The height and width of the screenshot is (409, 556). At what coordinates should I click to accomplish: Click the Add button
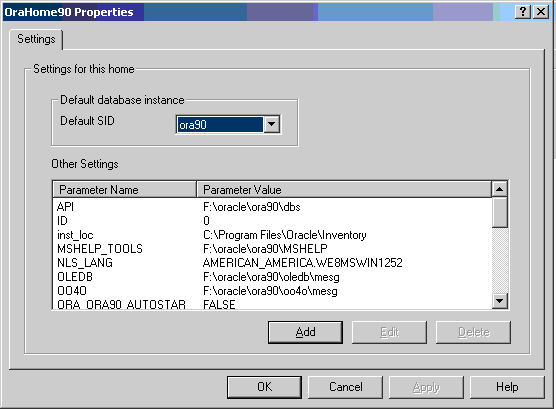305,332
